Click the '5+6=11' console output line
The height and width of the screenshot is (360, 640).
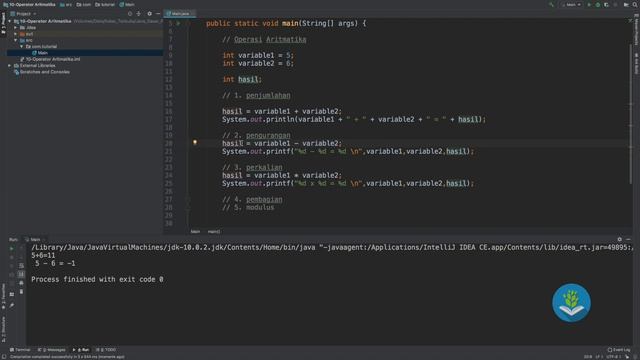[43, 256]
